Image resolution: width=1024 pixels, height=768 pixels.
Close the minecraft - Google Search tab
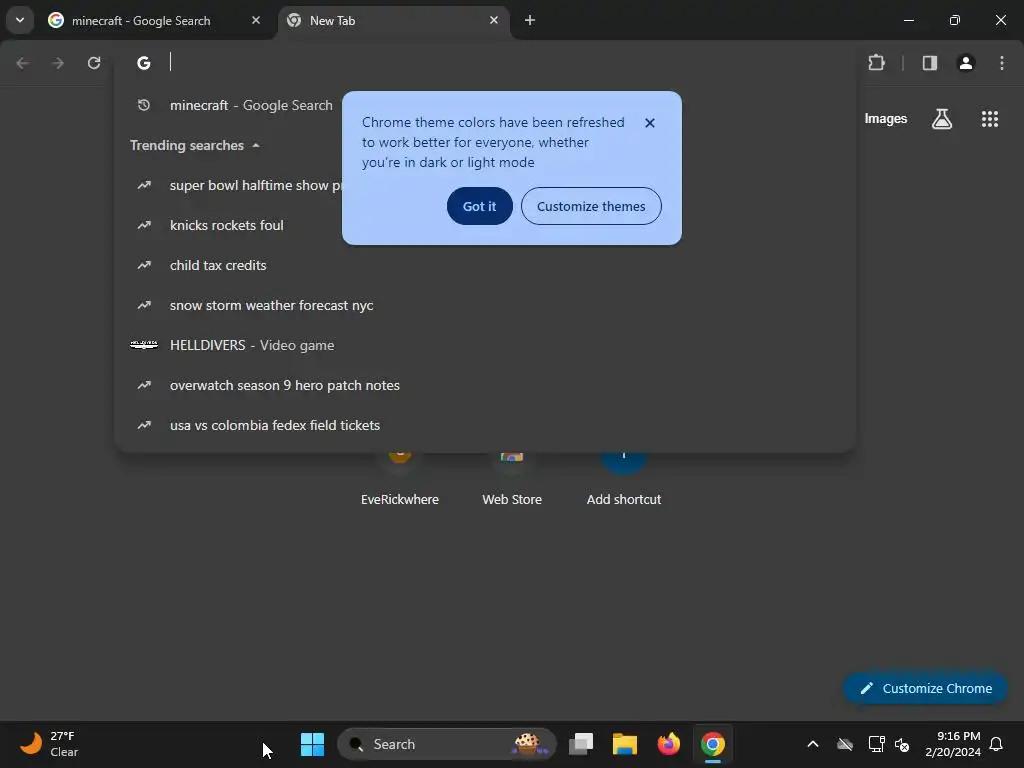(x=256, y=20)
